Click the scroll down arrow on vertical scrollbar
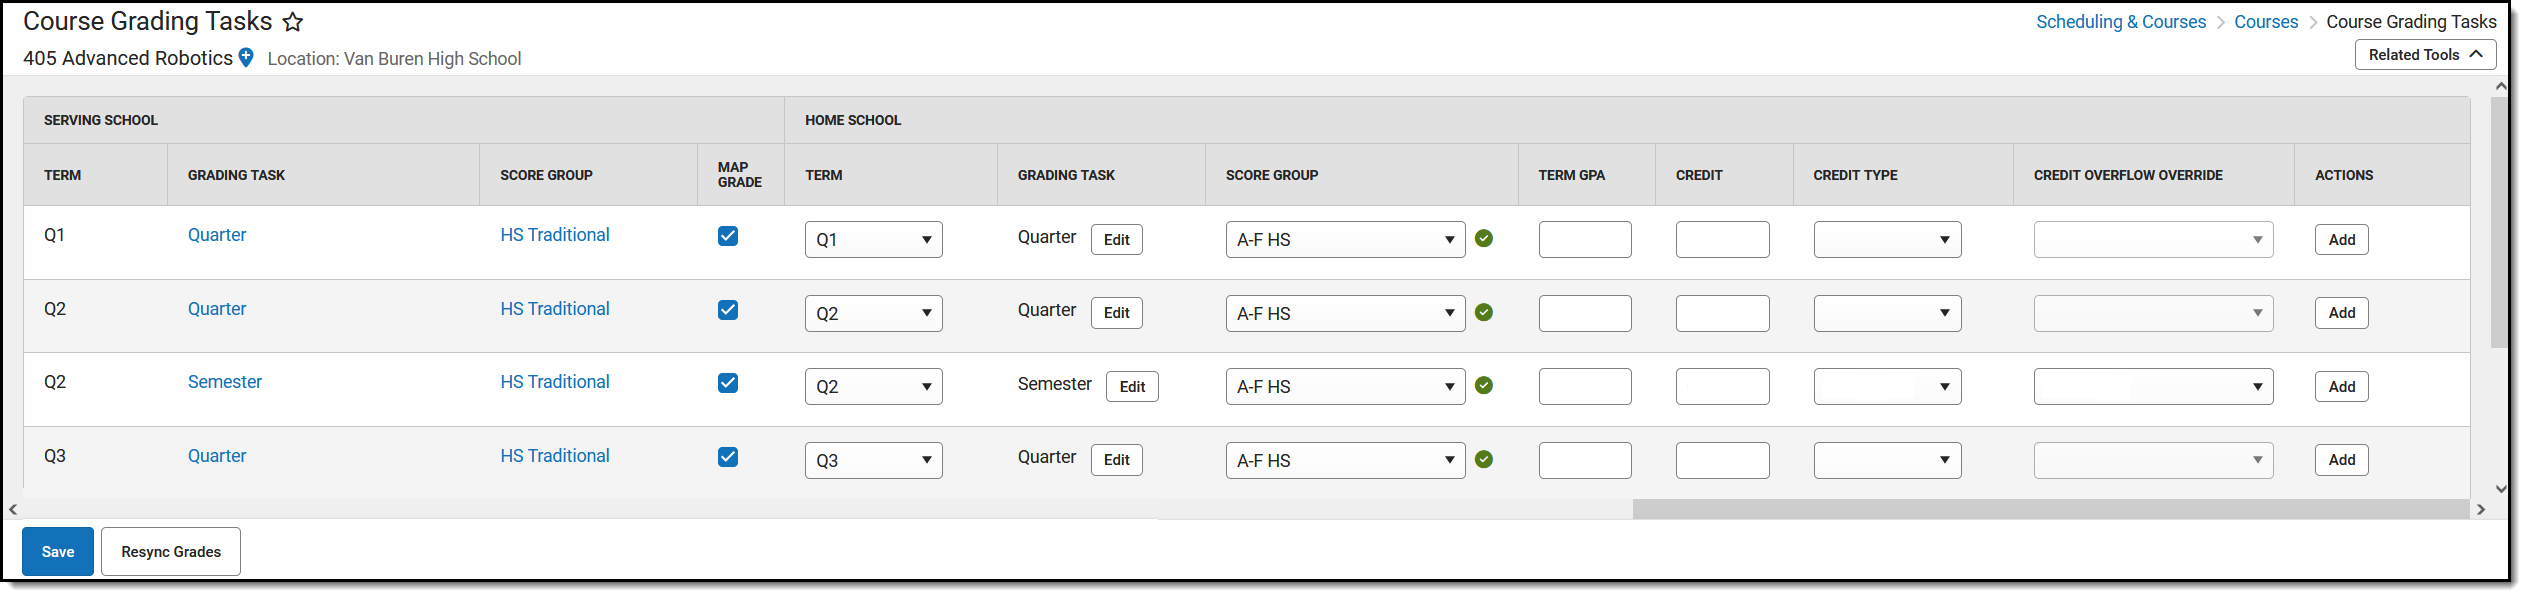Screen dimensions: 2526x597 [x=2501, y=489]
